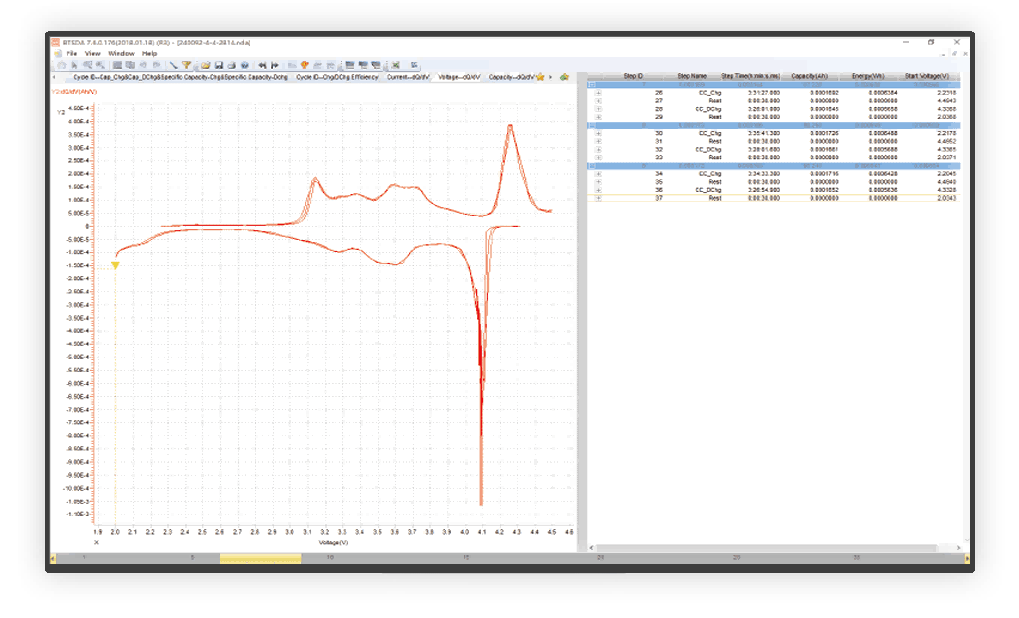
Task: Open the Help menu
Action: click(x=149, y=53)
